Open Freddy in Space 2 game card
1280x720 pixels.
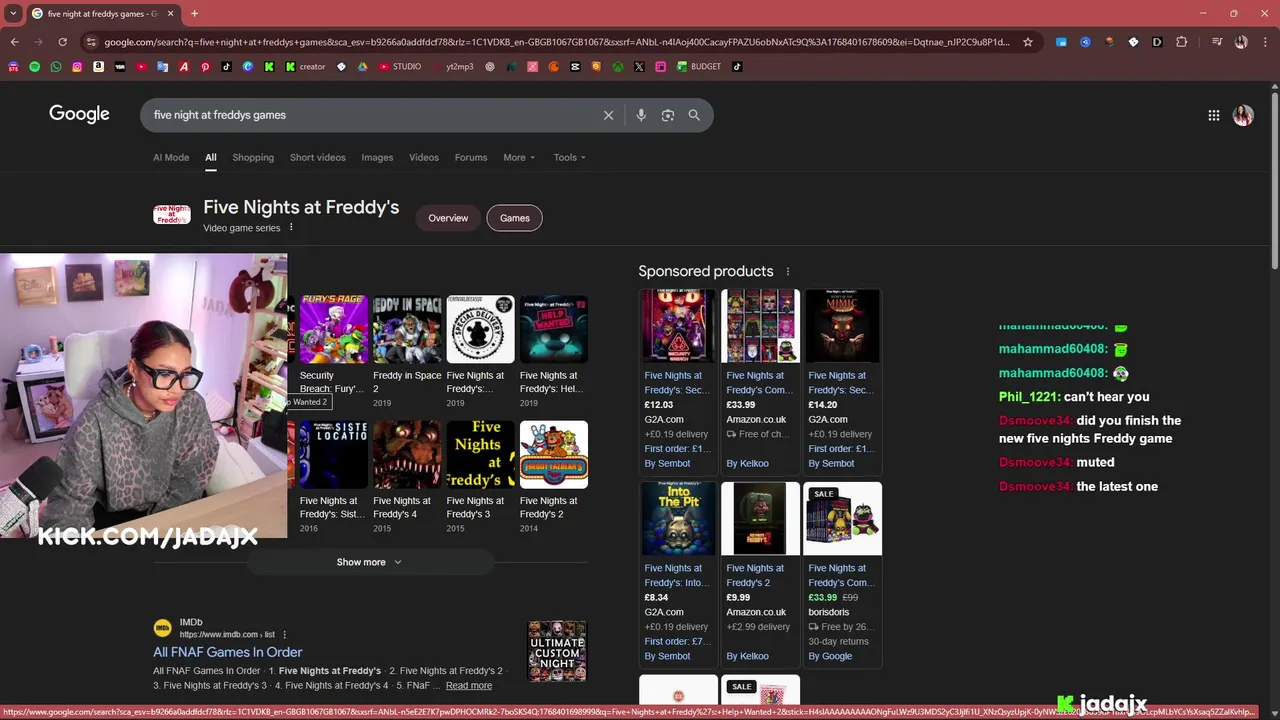(407, 351)
